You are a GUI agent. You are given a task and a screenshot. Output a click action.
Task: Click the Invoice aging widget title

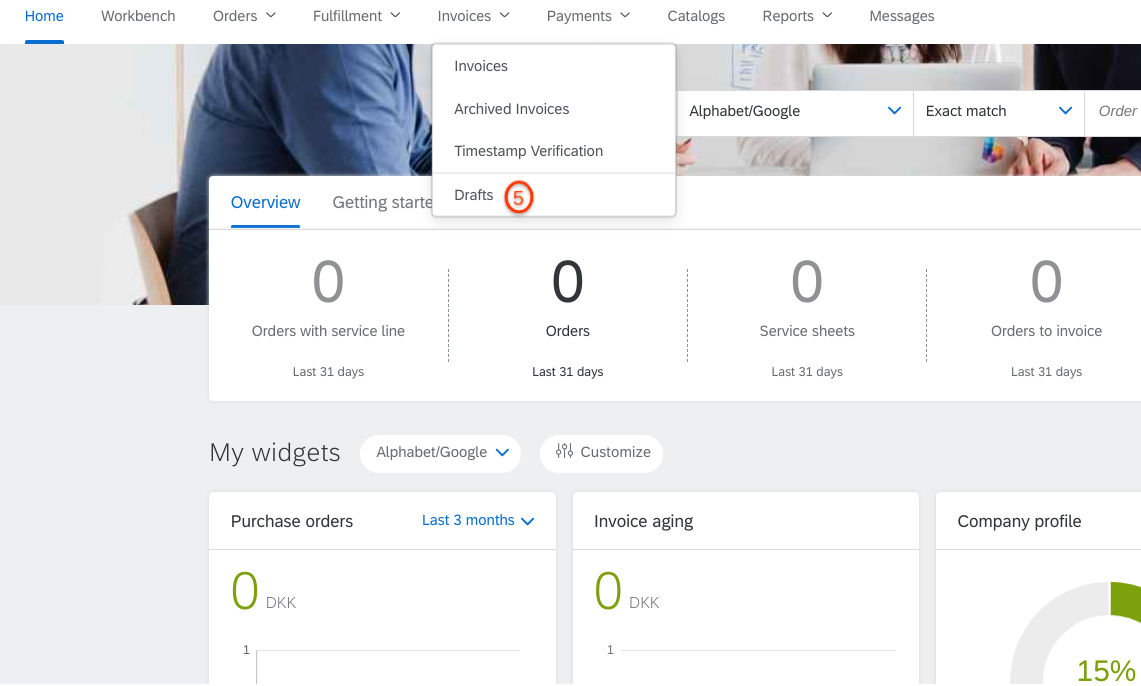tap(643, 522)
